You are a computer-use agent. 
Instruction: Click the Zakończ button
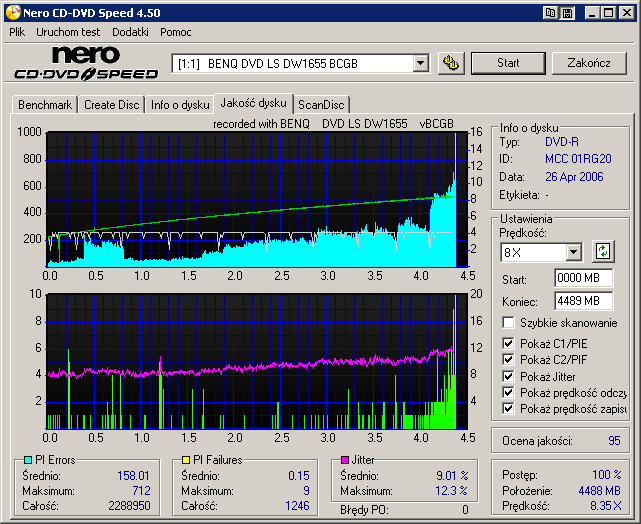[589, 63]
